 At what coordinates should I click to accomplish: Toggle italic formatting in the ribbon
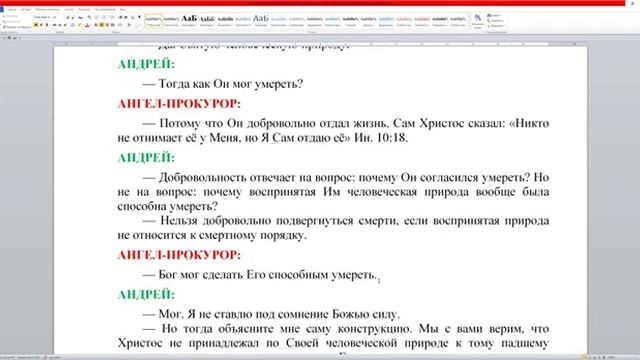41,25
